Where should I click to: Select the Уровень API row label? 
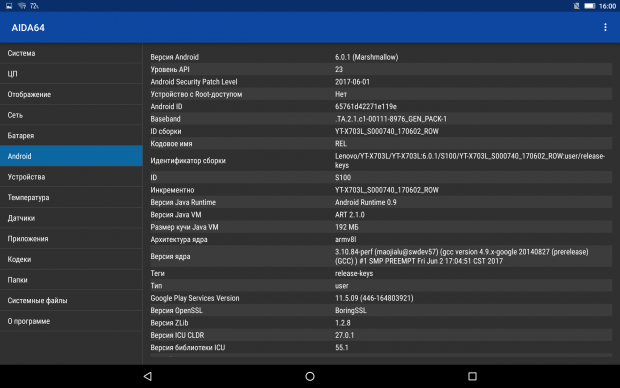click(x=170, y=69)
